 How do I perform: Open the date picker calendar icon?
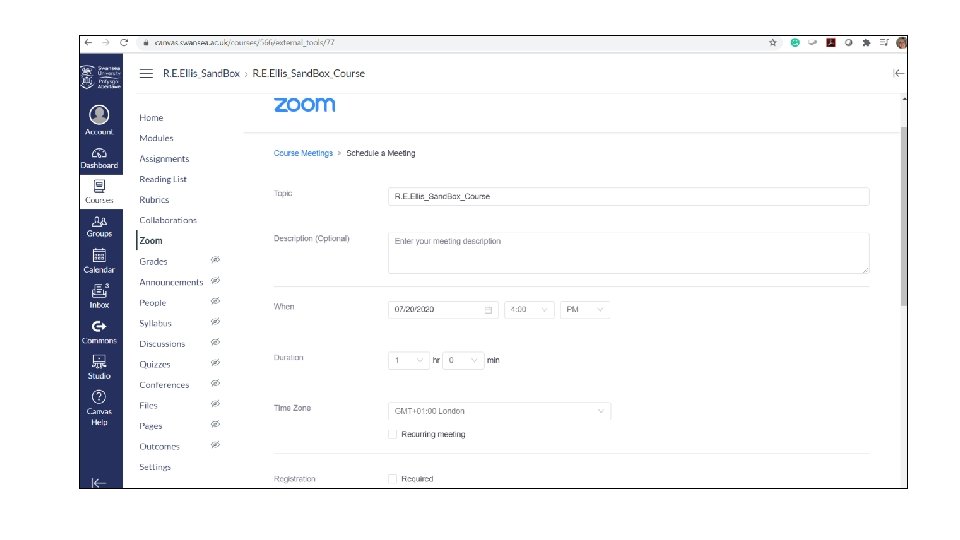488,310
